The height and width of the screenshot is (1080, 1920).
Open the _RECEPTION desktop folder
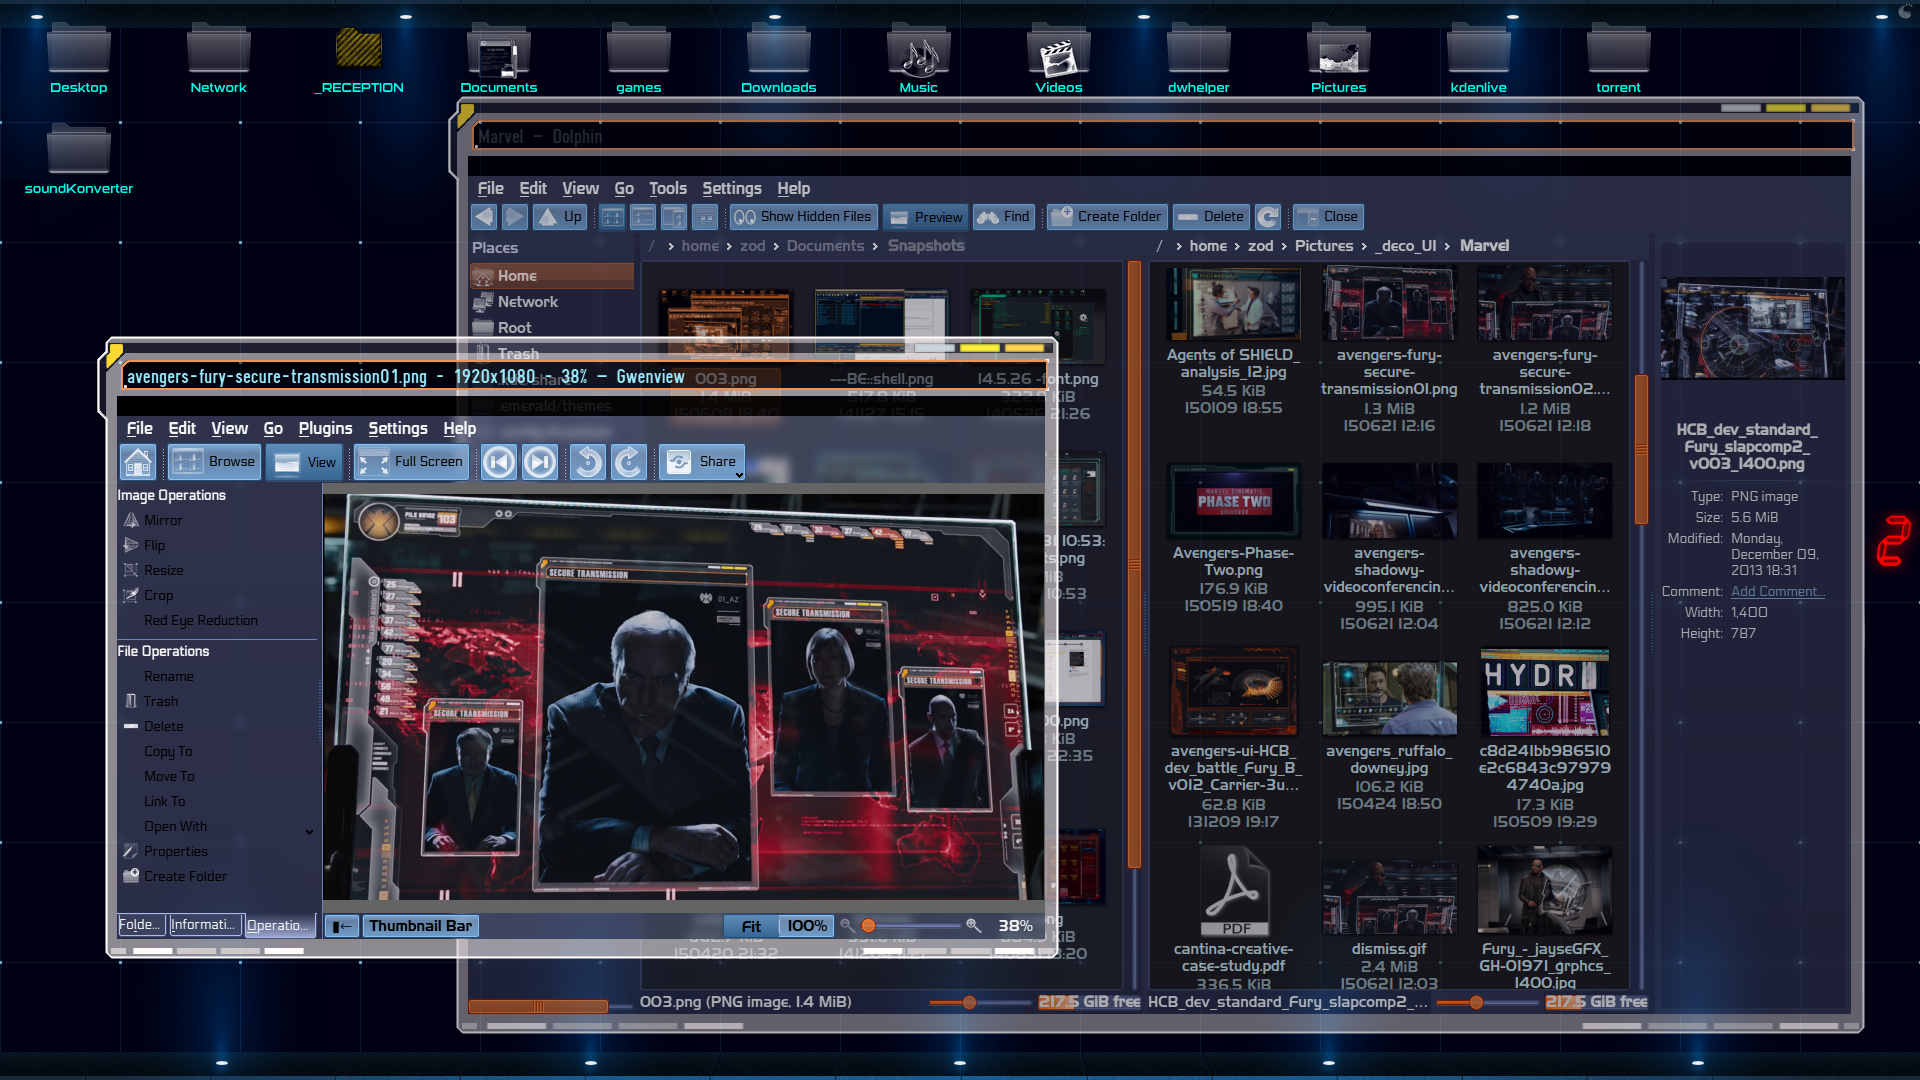(359, 60)
